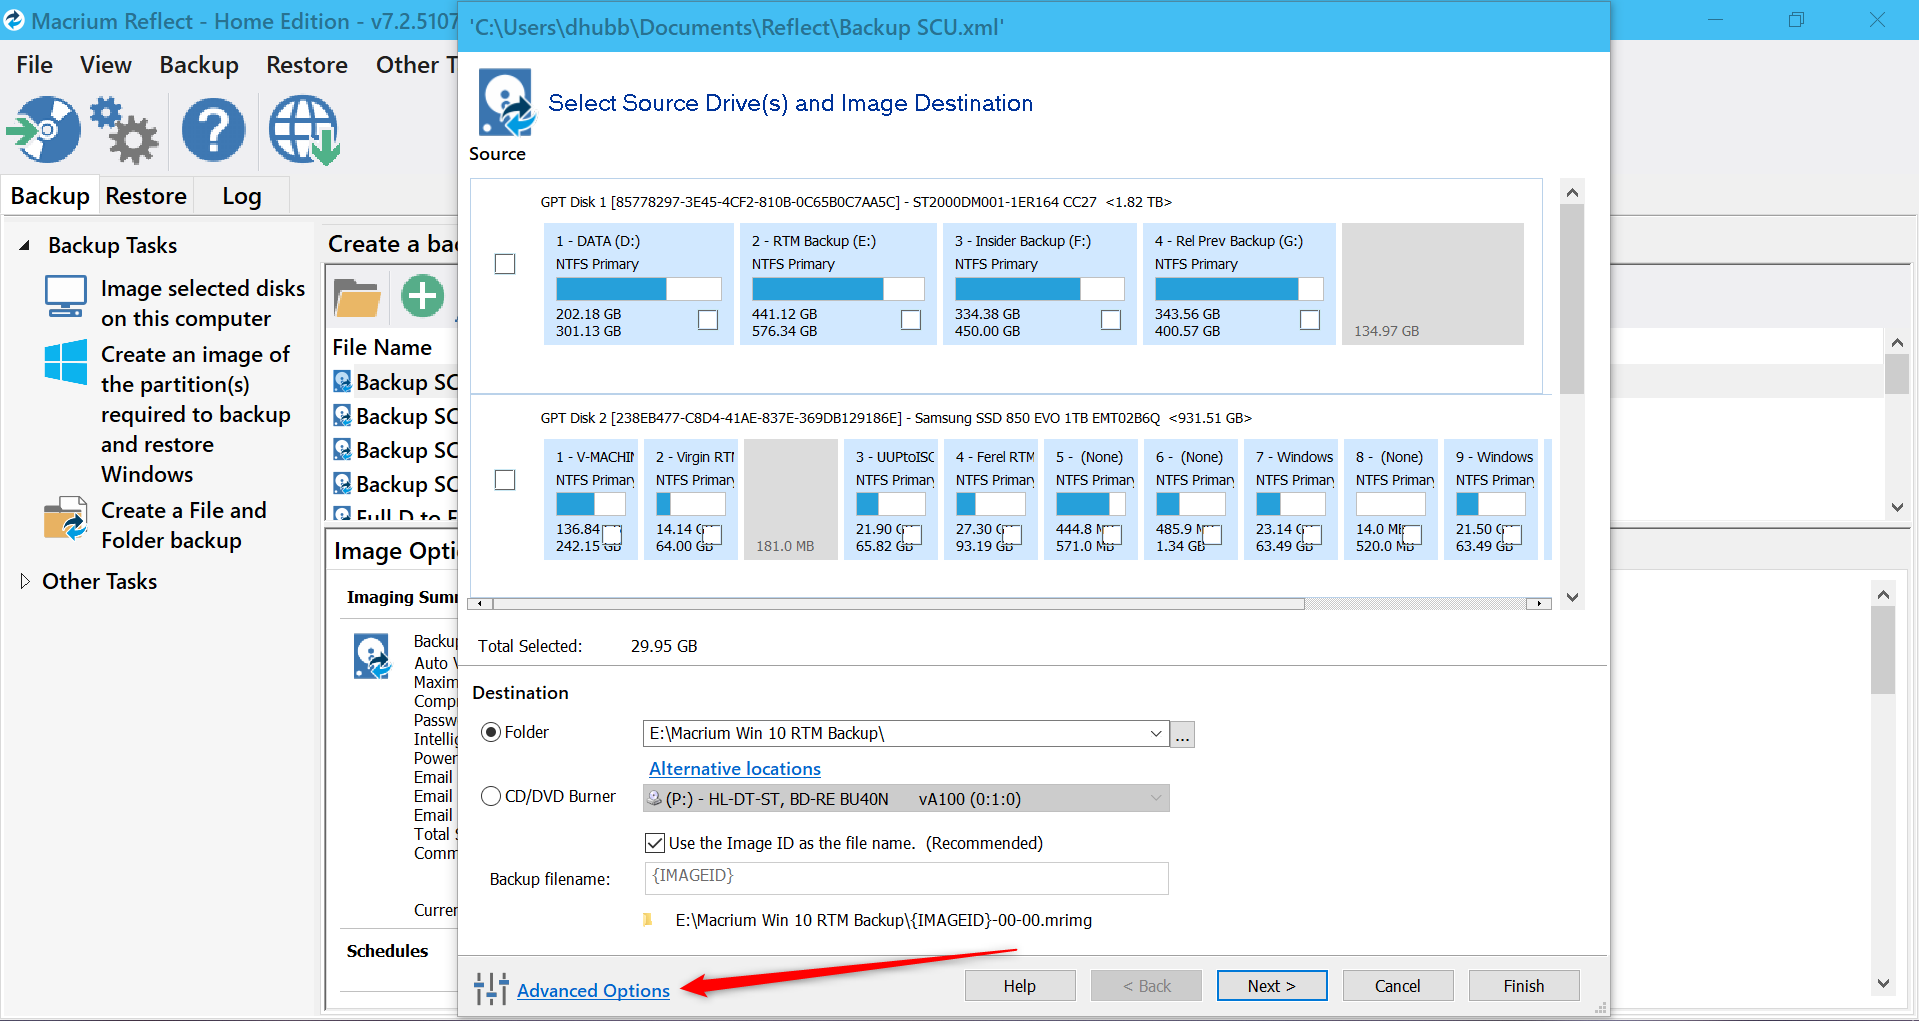Viewport: 1919px width, 1021px height.
Task: Select the CD/DVD Burner radio button
Action: (x=491, y=796)
